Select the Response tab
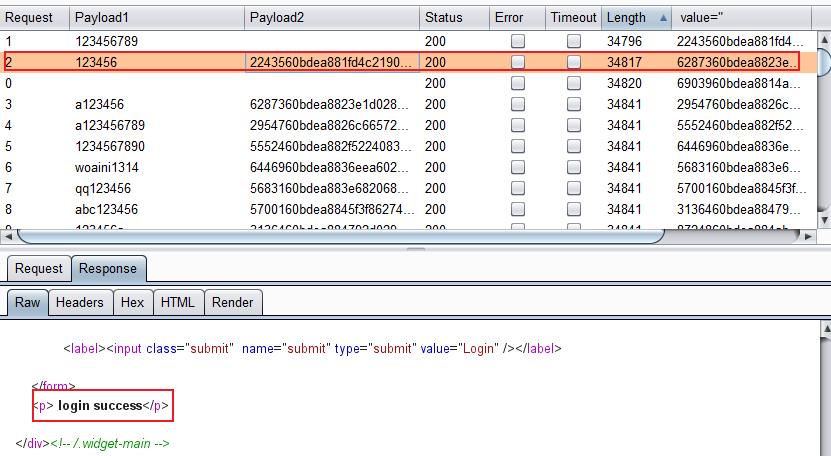Screen dimensions: 831x456 tap(107, 268)
